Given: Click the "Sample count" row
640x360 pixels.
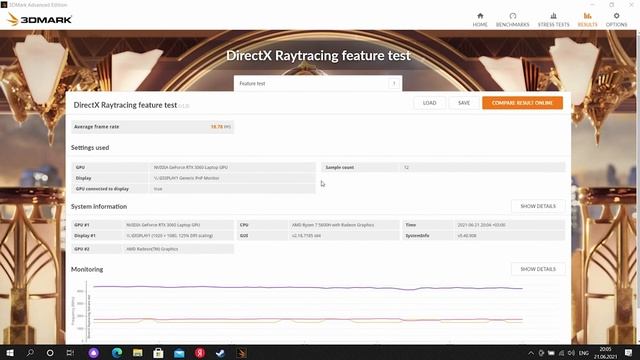Looking at the screenshot, I should pos(443,167).
